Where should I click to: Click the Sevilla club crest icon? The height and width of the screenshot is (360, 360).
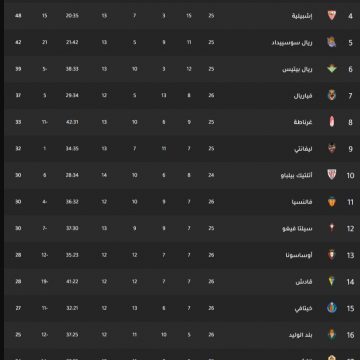pos(332,15)
